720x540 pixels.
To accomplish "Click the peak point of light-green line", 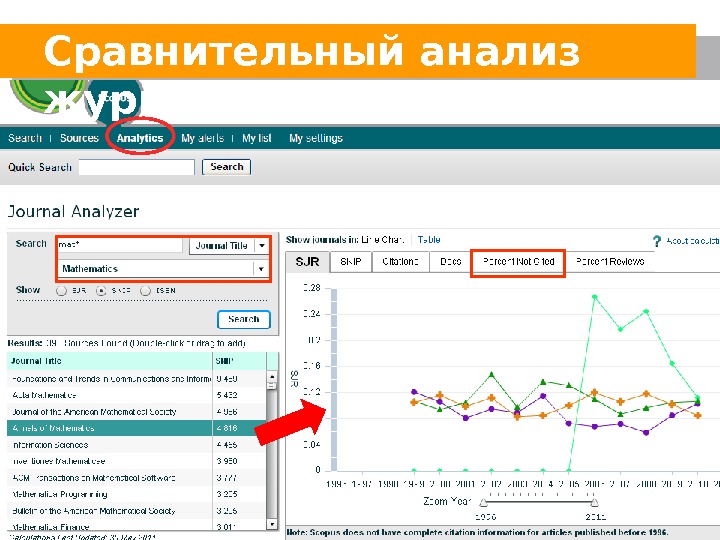I will click(595, 297).
